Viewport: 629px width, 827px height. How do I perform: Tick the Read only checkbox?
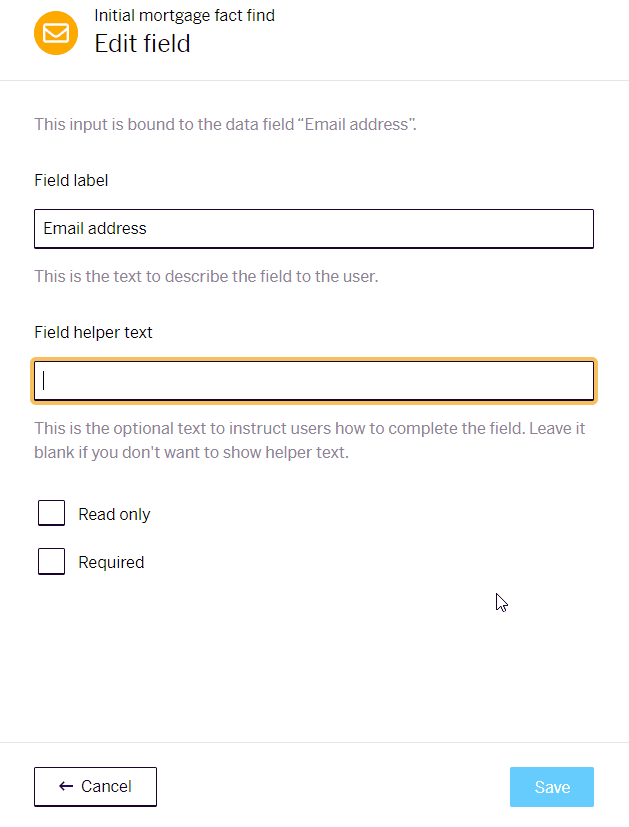click(x=52, y=513)
